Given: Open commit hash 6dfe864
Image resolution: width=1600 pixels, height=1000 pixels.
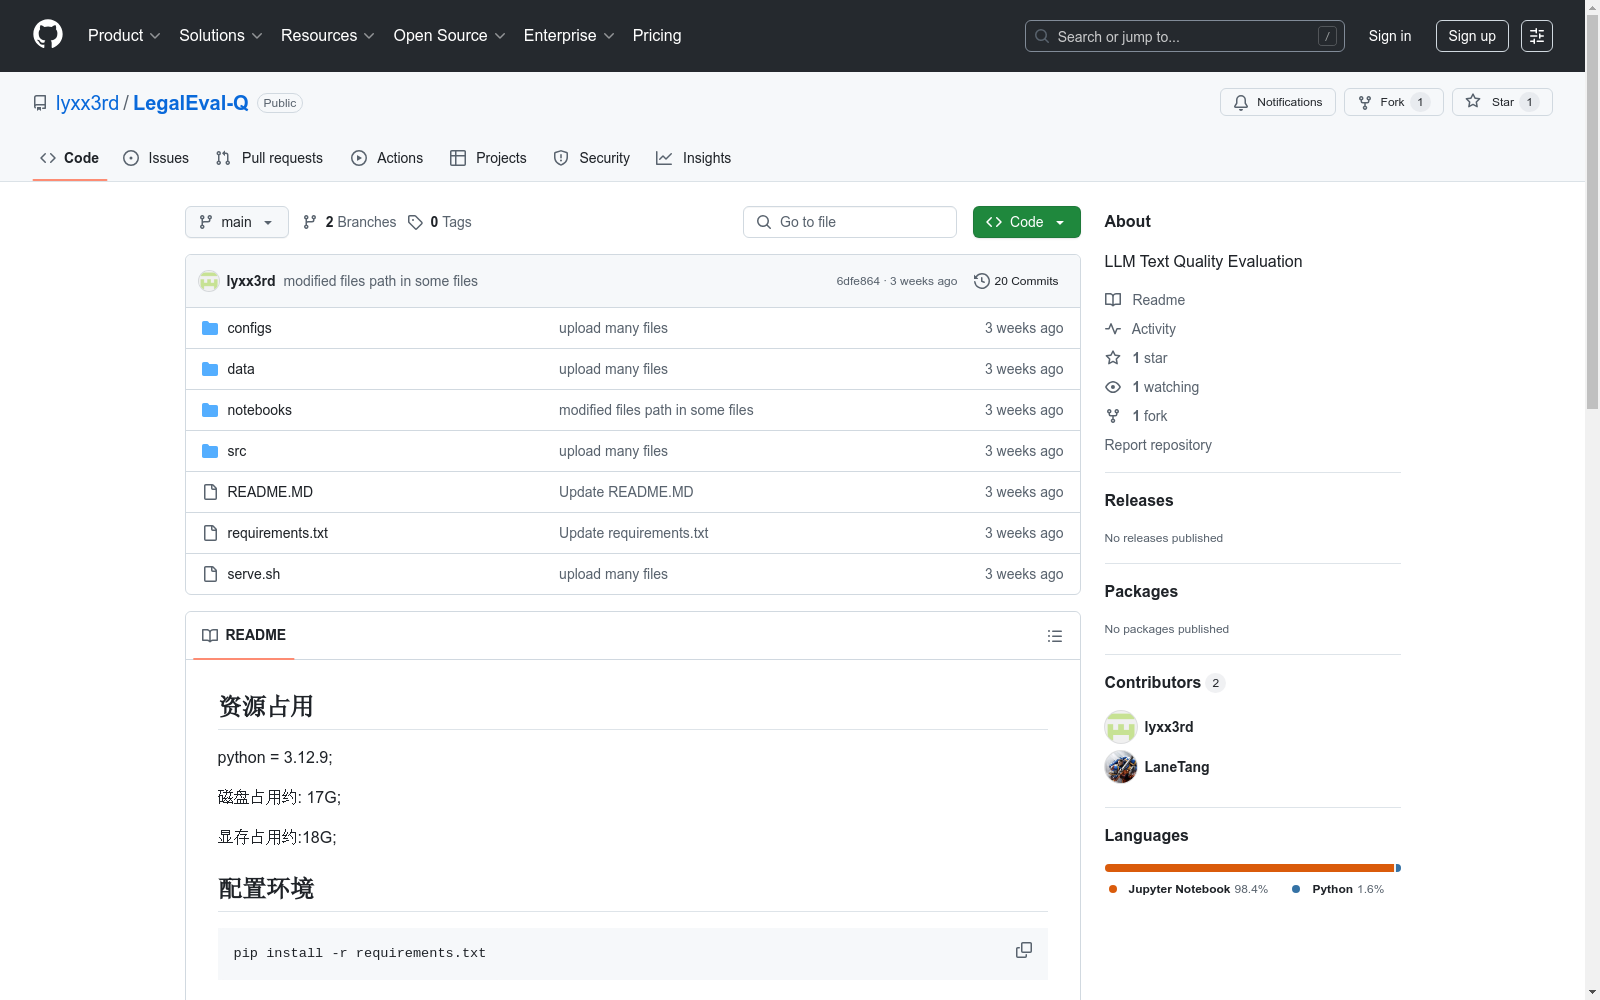Looking at the screenshot, I should click(858, 281).
